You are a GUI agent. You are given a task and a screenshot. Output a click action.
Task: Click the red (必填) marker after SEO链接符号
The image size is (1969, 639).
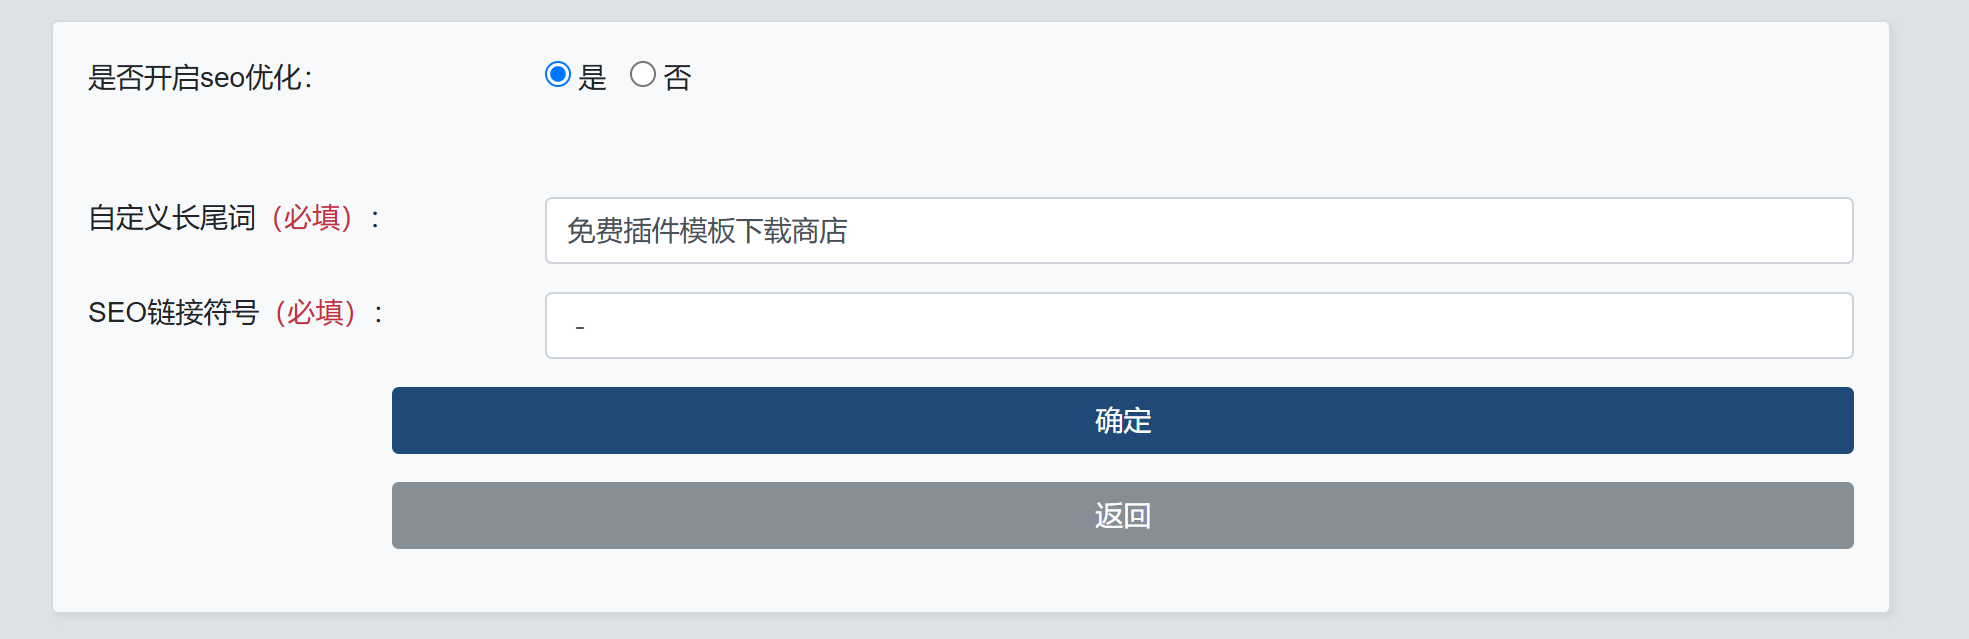[315, 313]
